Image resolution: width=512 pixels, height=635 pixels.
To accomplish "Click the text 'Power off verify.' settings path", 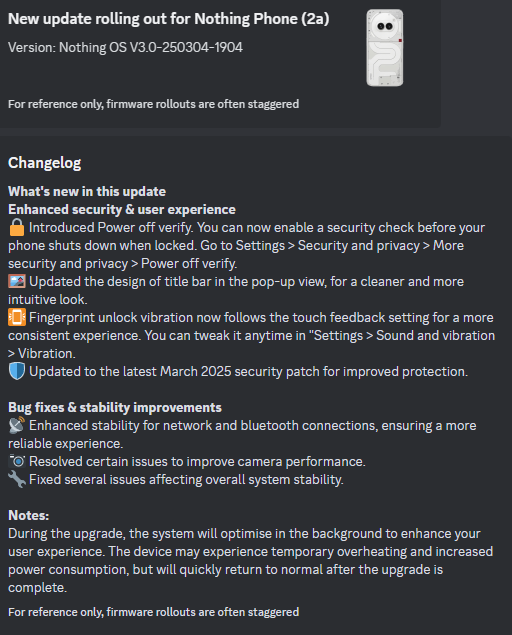I will [x=189, y=264].
